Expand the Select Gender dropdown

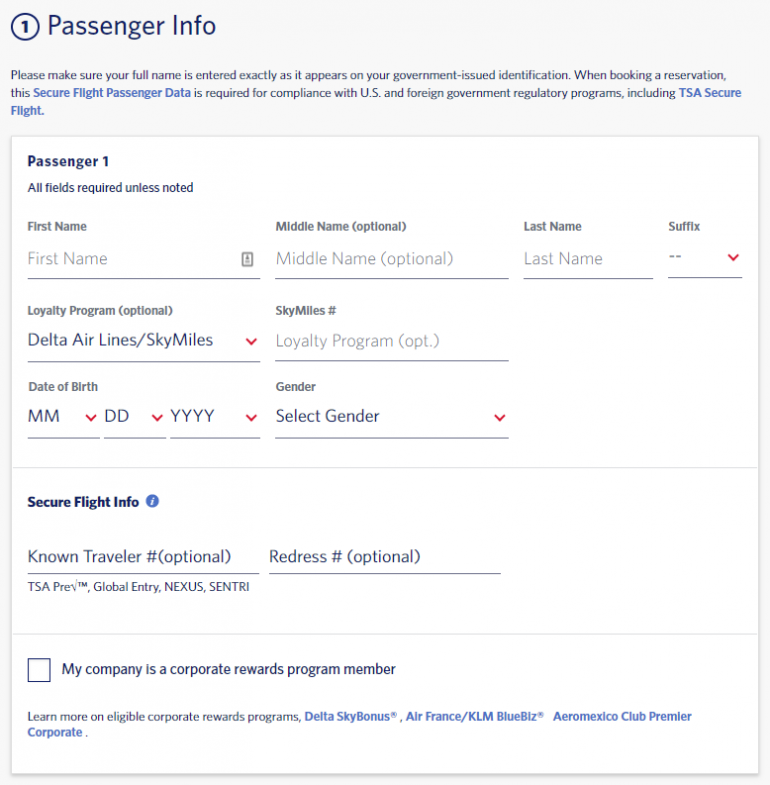point(391,417)
